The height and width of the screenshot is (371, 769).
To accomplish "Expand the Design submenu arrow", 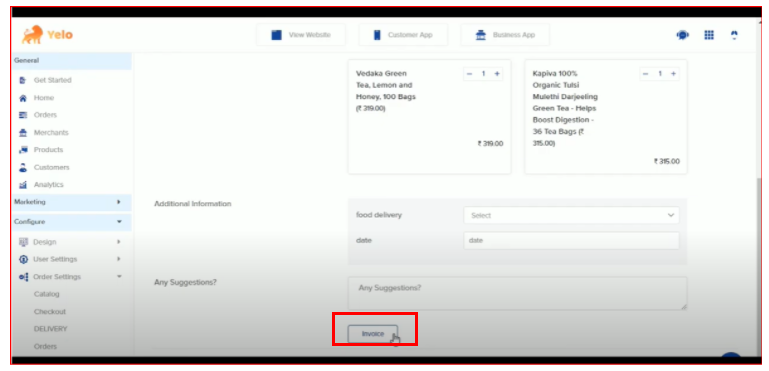I will [x=119, y=242].
